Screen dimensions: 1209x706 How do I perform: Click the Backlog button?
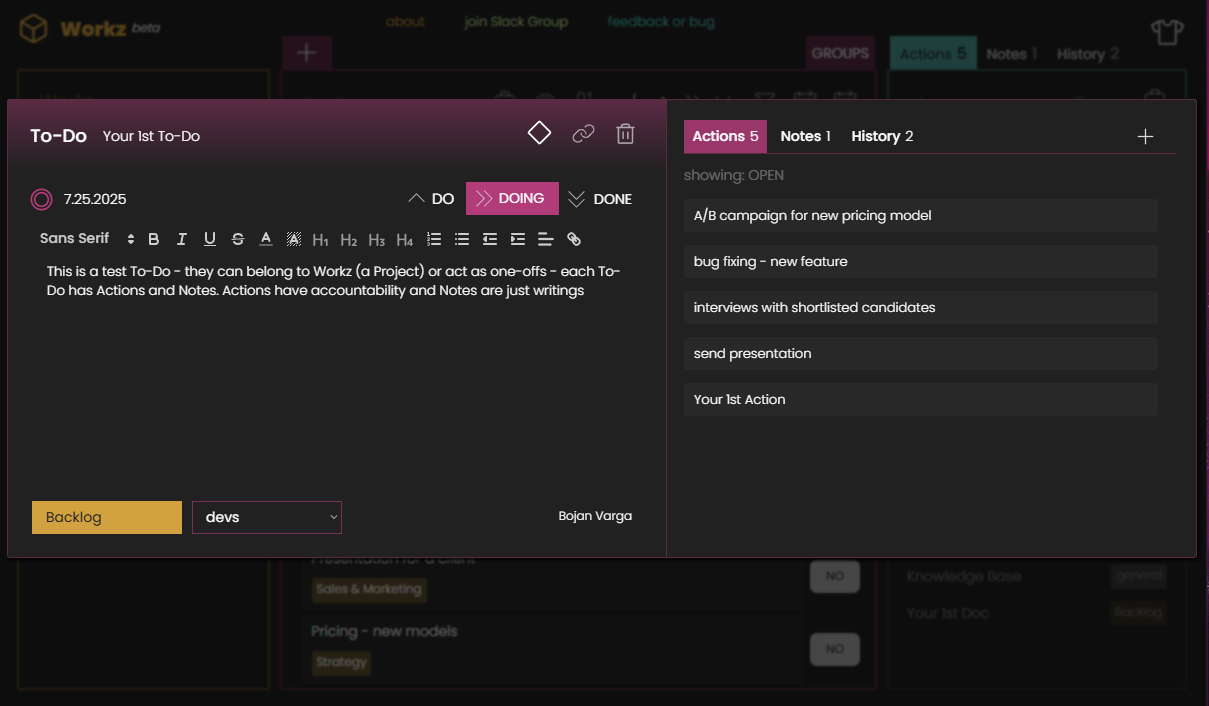(x=106, y=517)
